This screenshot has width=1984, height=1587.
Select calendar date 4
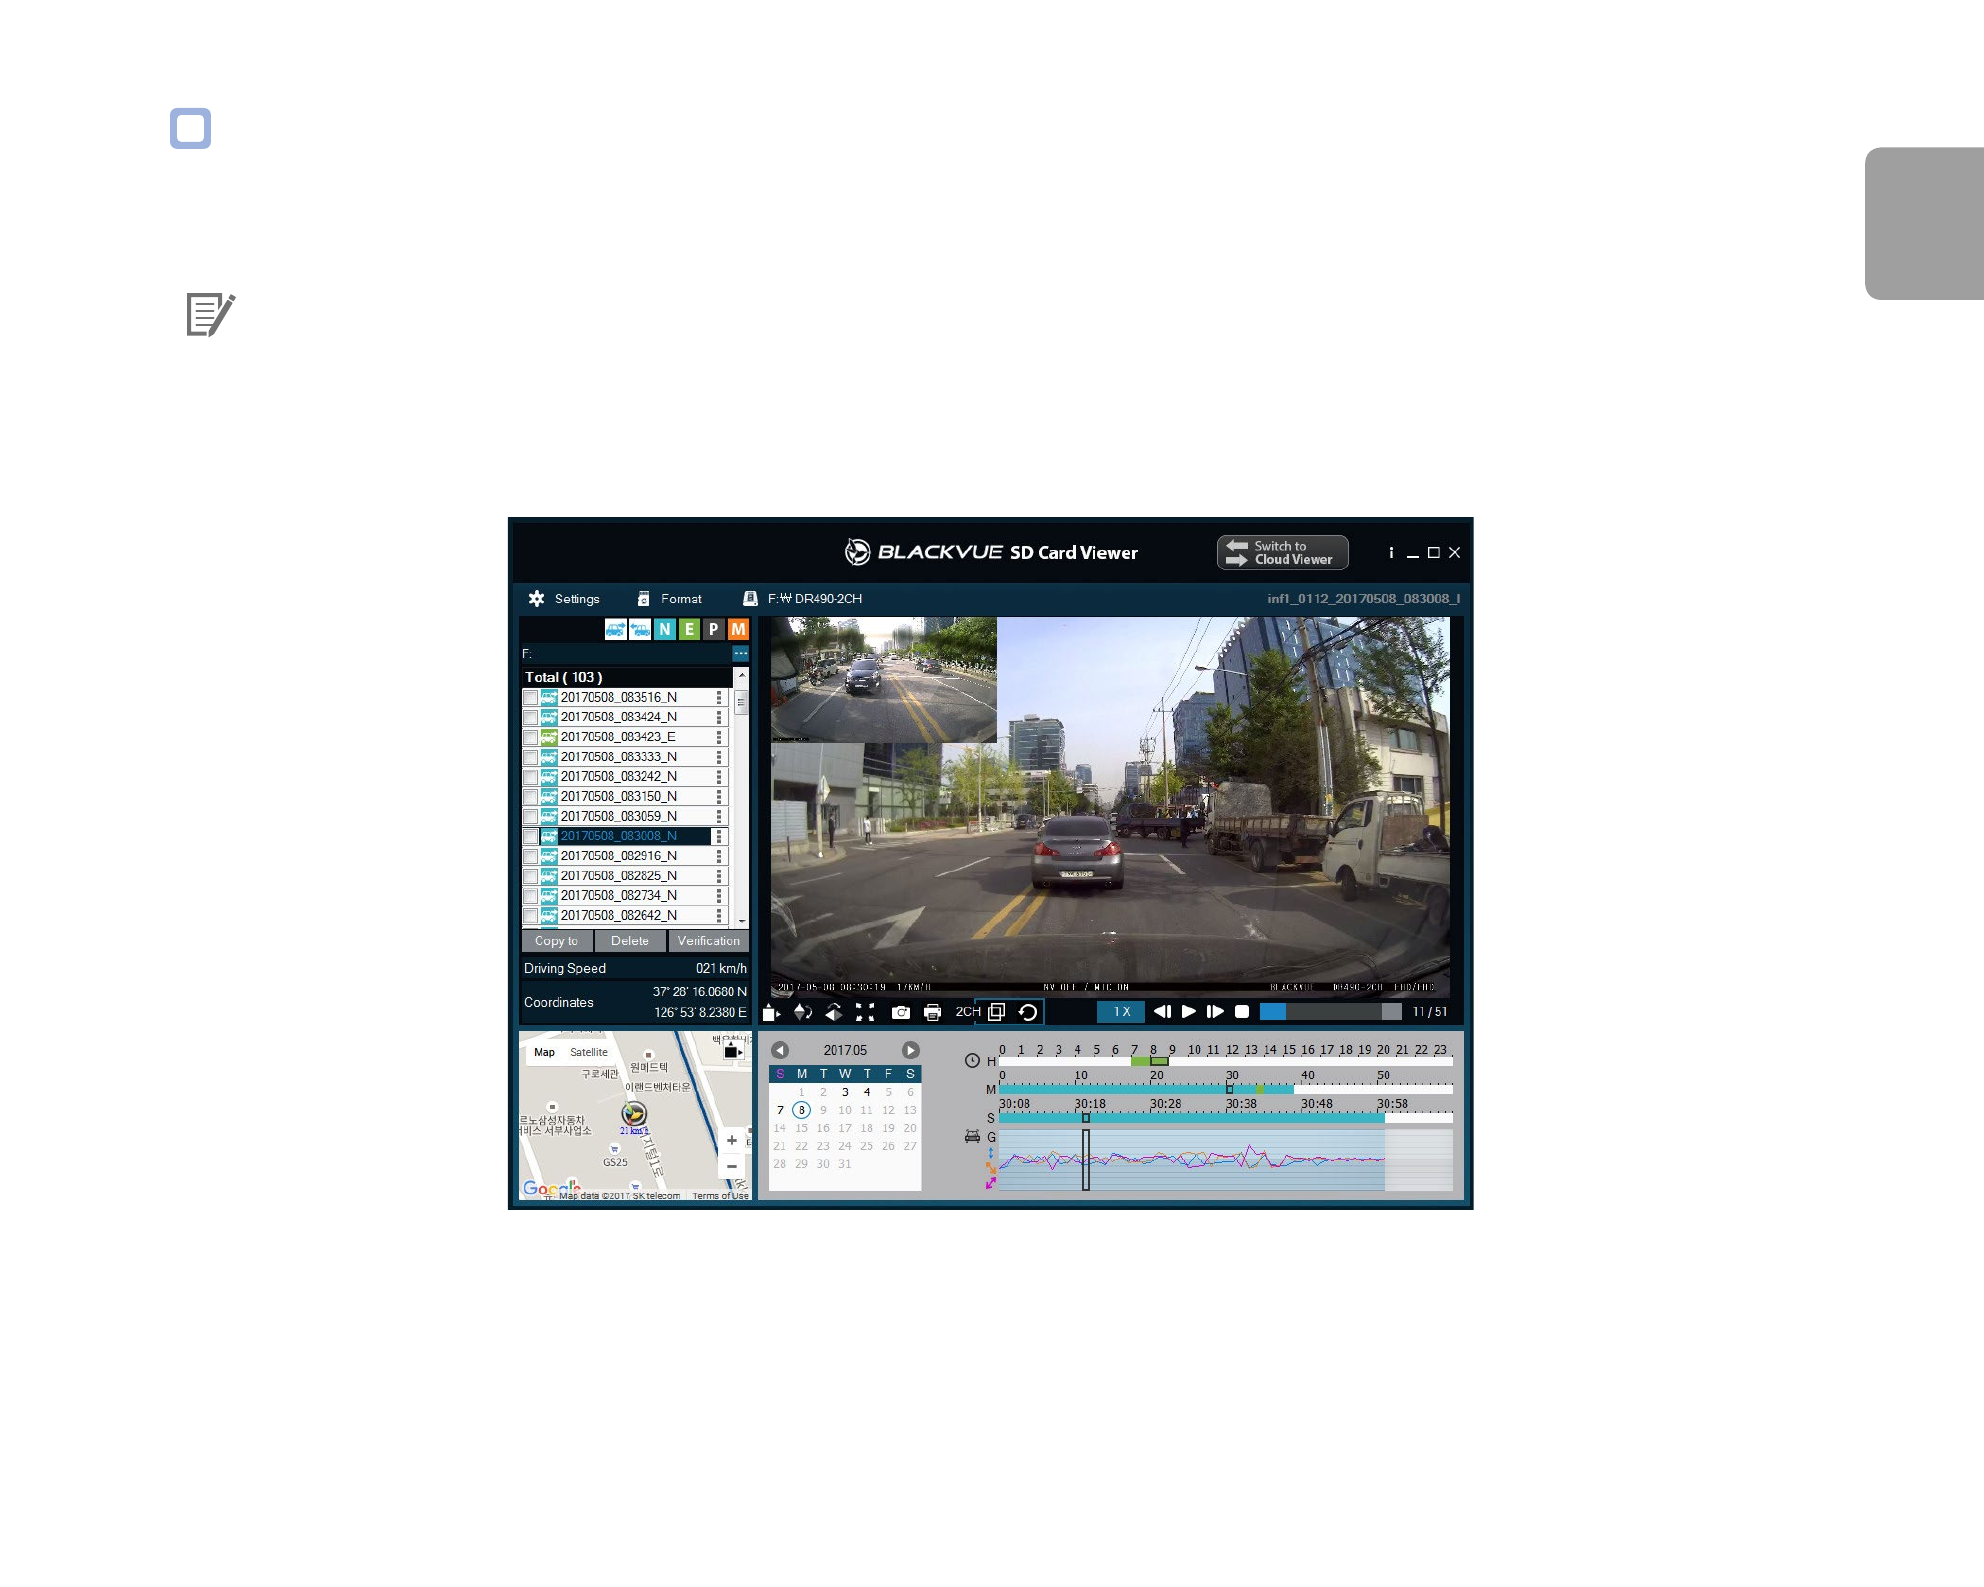coord(867,1092)
